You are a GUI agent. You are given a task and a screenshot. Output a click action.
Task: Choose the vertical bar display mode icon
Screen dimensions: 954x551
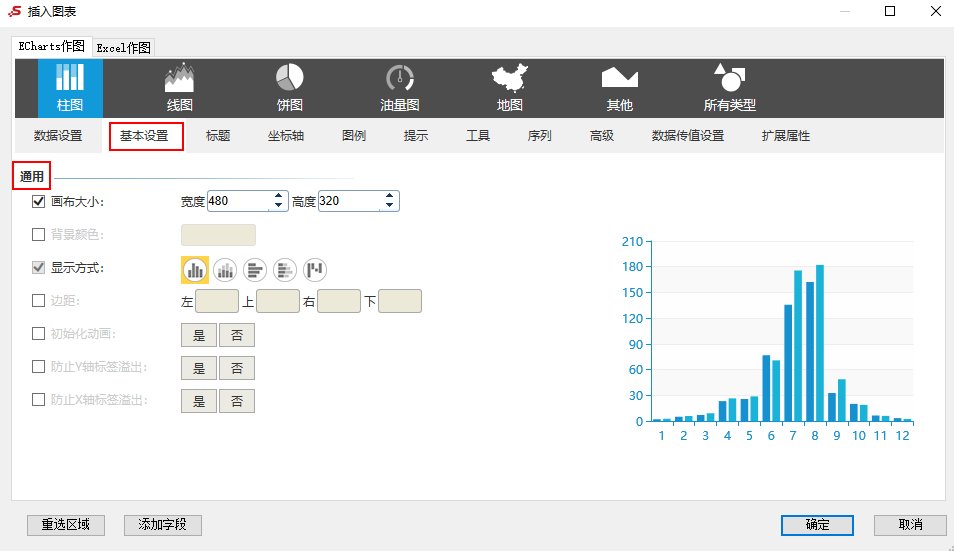pos(195,270)
